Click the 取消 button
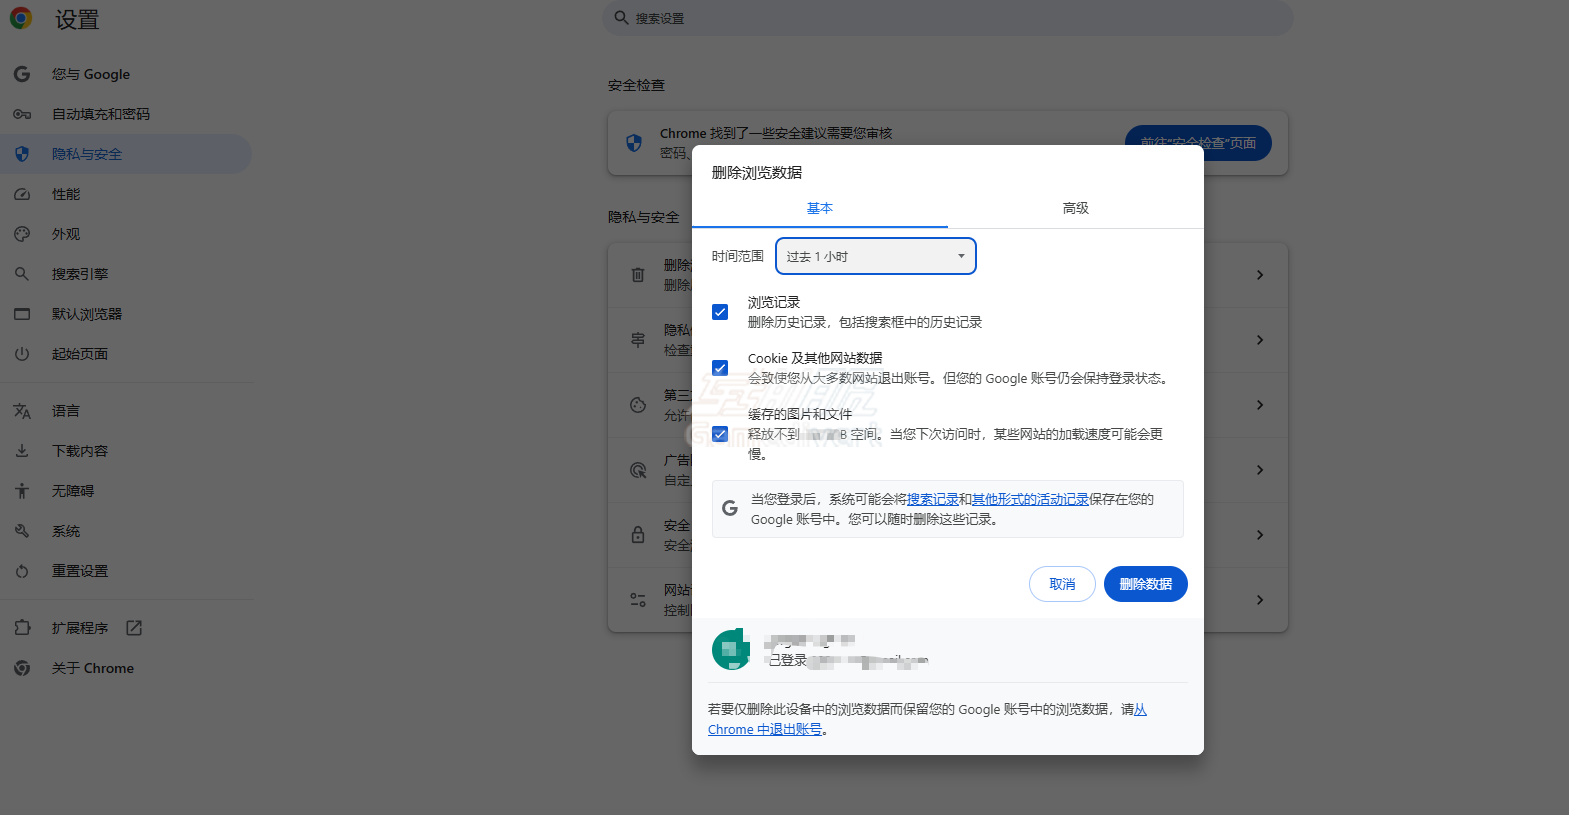This screenshot has height=815, width=1569. [x=1062, y=584]
